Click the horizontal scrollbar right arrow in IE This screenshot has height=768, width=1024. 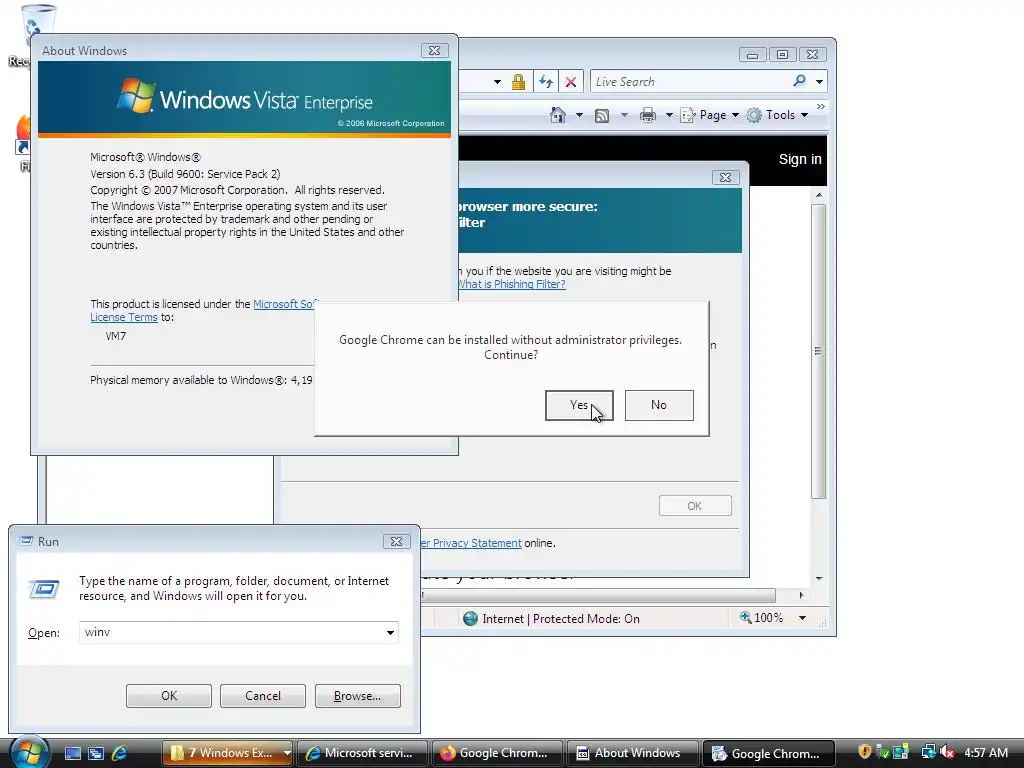(x=801, y=596)
